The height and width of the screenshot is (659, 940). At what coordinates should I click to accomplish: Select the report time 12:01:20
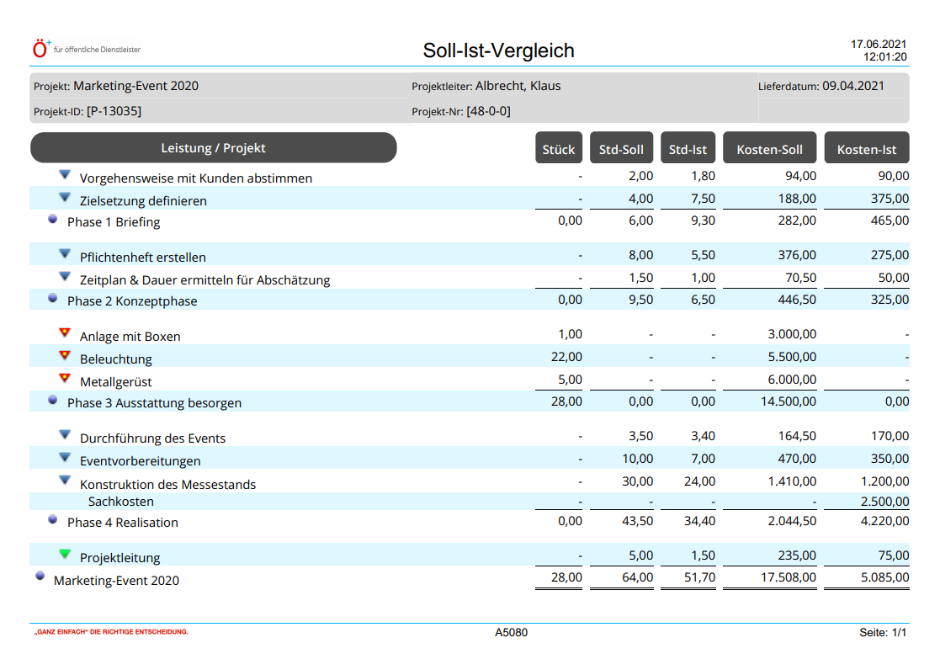[885, 57]
